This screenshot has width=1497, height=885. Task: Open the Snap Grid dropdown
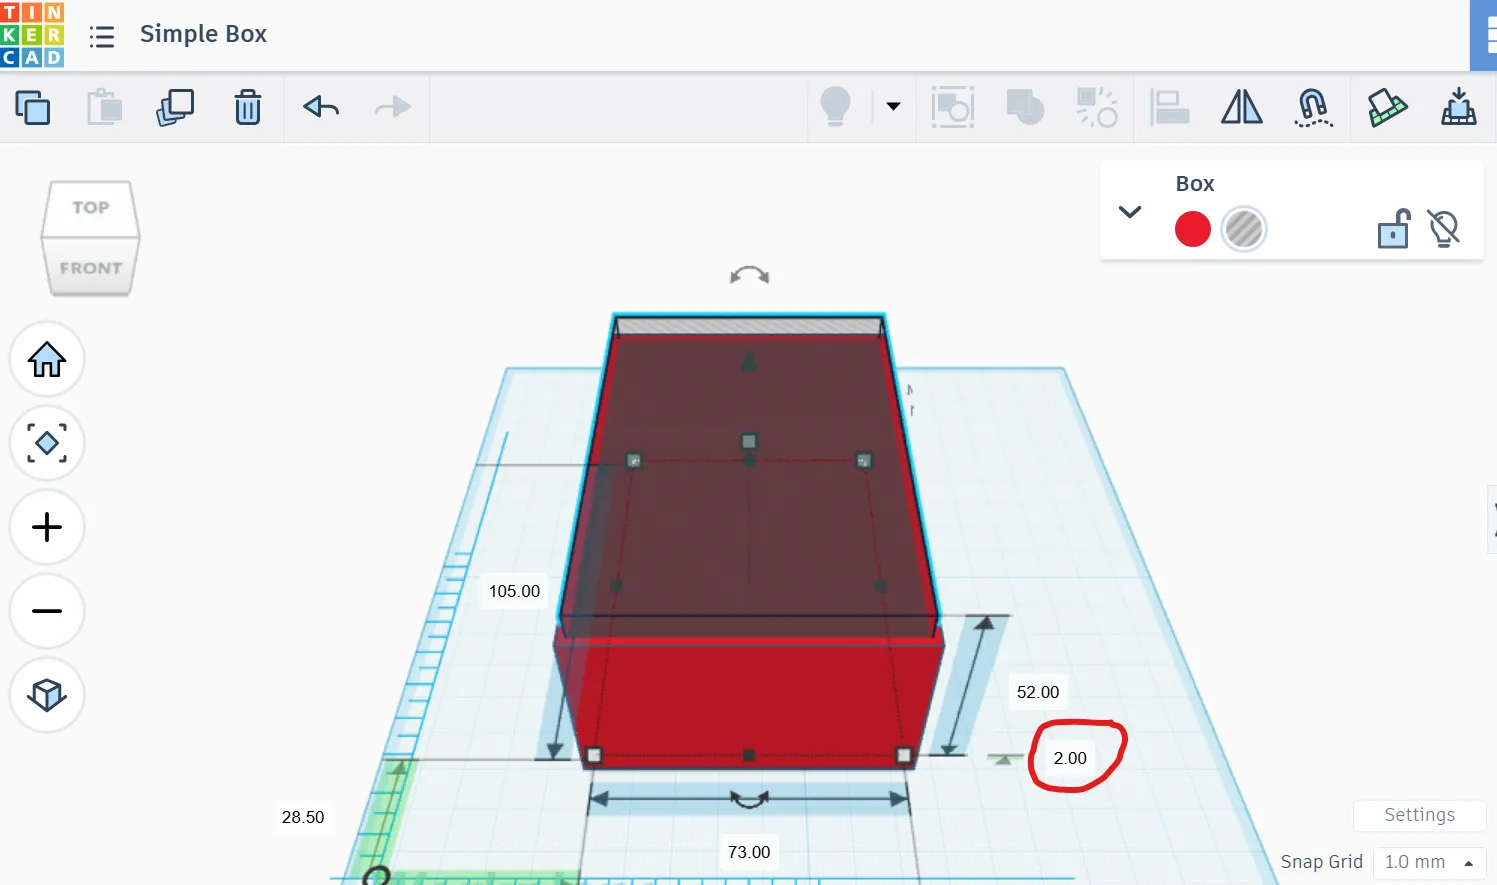[x=1430, y=862]
